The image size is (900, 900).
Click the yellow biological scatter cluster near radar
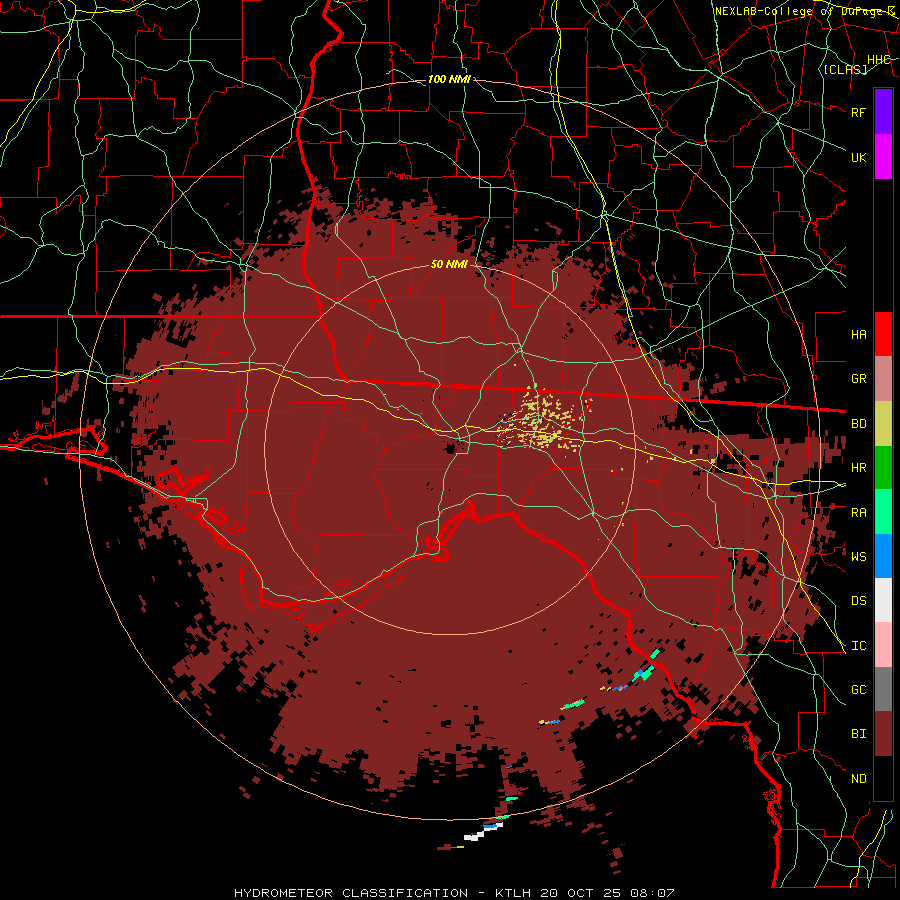tap(542, 421)
